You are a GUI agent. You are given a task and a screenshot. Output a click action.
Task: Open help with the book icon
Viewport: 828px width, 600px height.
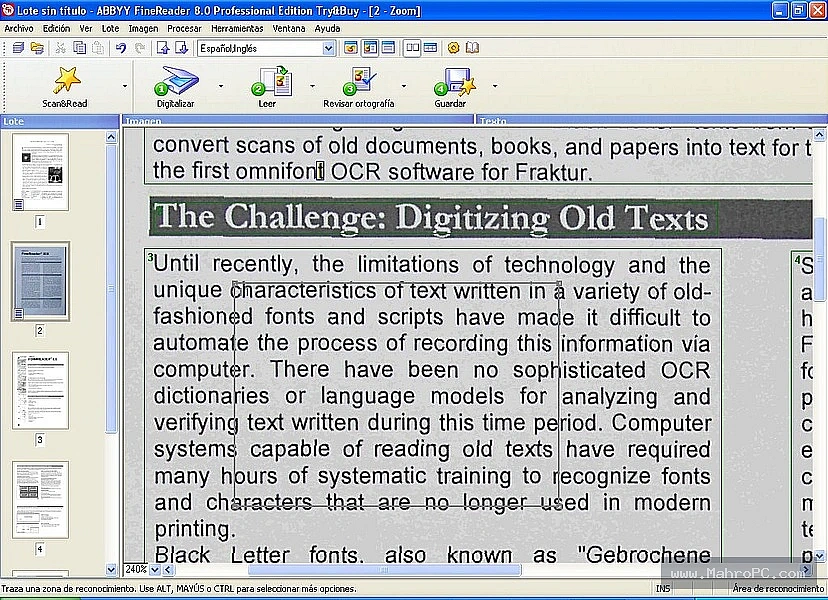coord(472,48)
